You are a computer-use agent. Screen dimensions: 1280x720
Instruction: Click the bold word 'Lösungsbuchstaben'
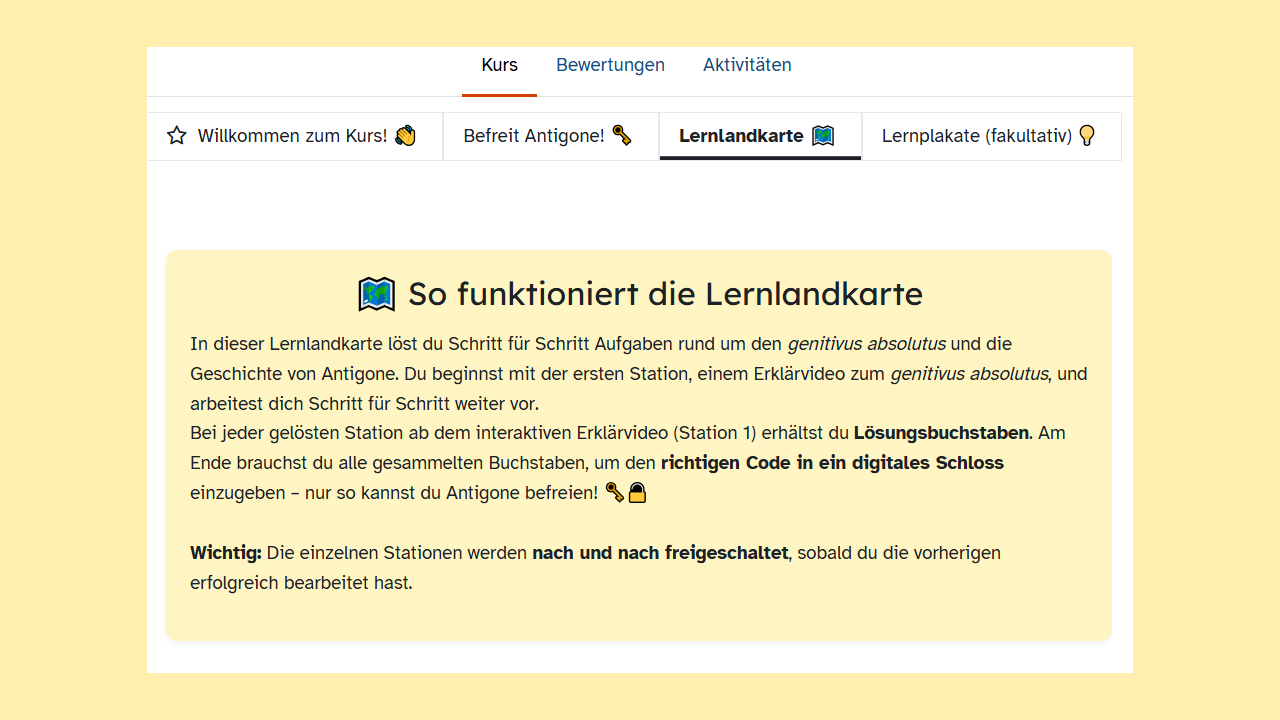coord(941,433)
